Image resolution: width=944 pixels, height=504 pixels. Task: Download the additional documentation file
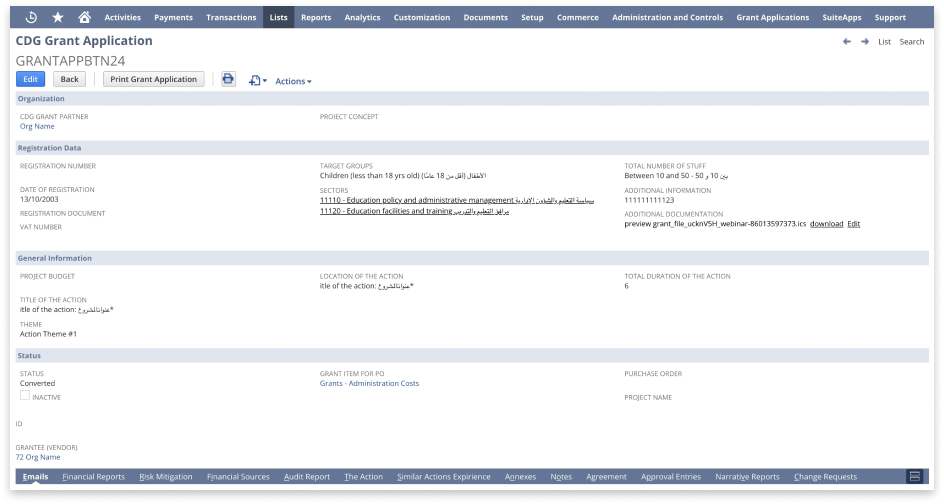coord(826,224)
